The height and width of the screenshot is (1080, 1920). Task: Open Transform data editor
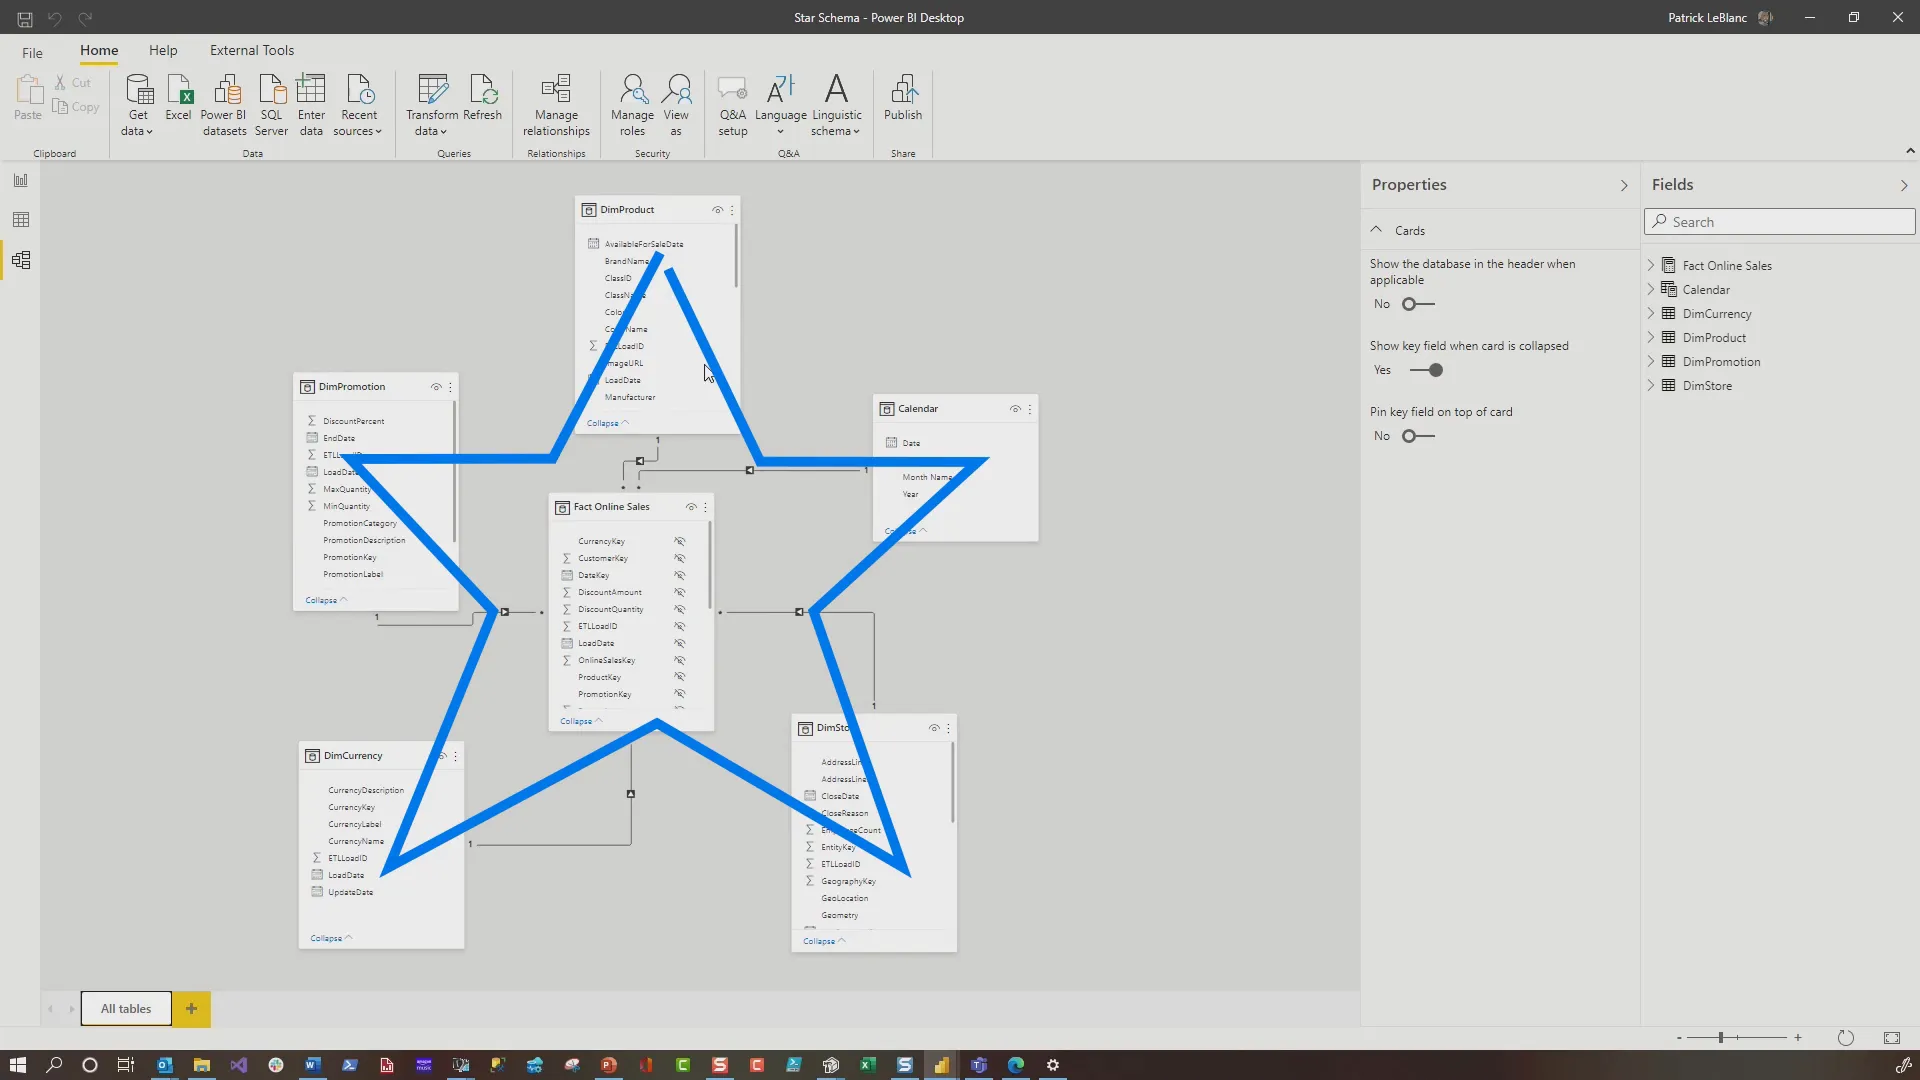tap(432, 105)
